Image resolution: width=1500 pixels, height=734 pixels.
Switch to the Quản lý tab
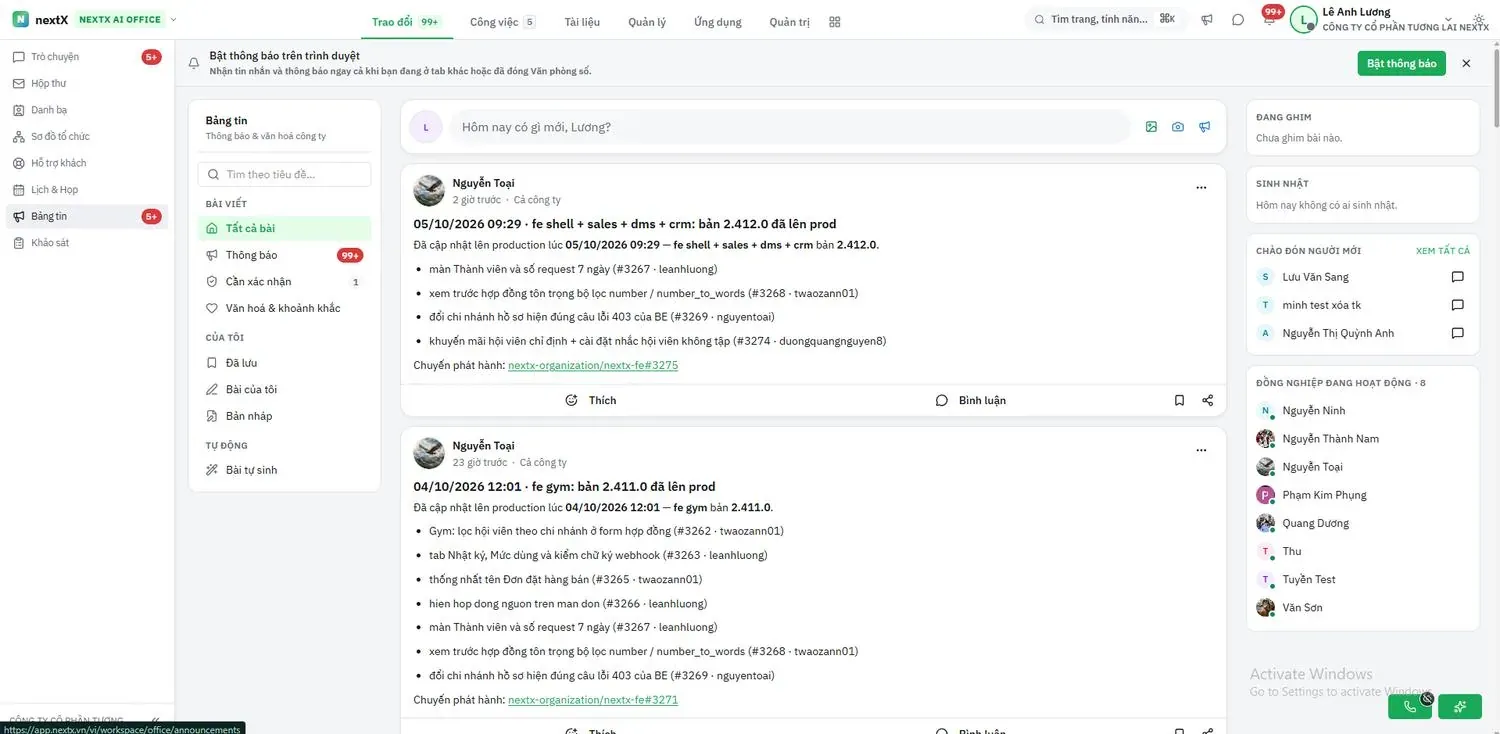point(647,22)
